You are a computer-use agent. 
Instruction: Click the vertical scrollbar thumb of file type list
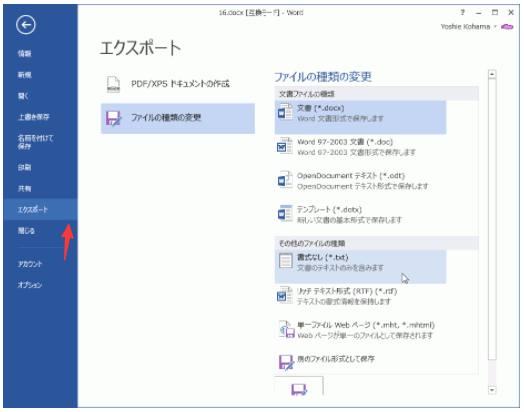click(492, 219)
